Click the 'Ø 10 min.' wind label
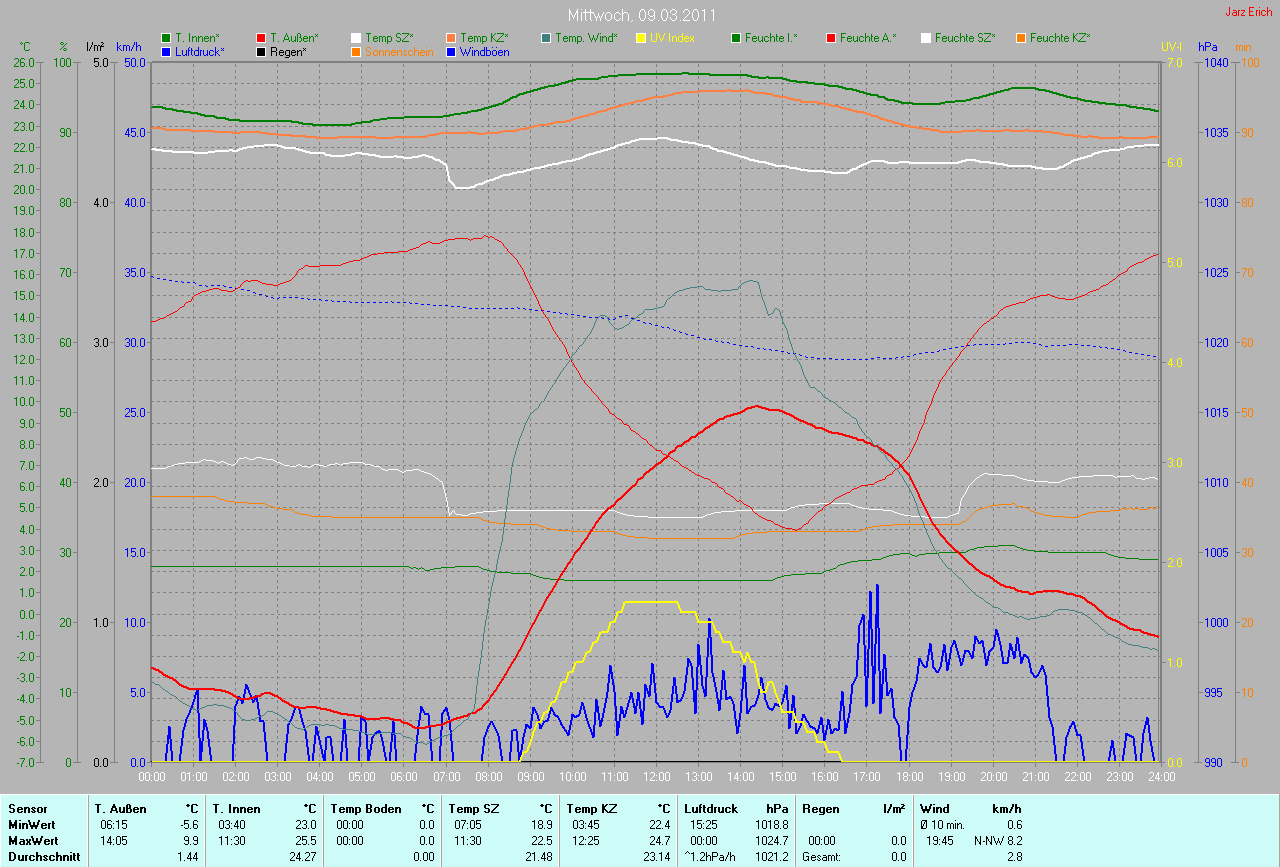The height and width of the screenshot is (867, 1280). (944, 825)
